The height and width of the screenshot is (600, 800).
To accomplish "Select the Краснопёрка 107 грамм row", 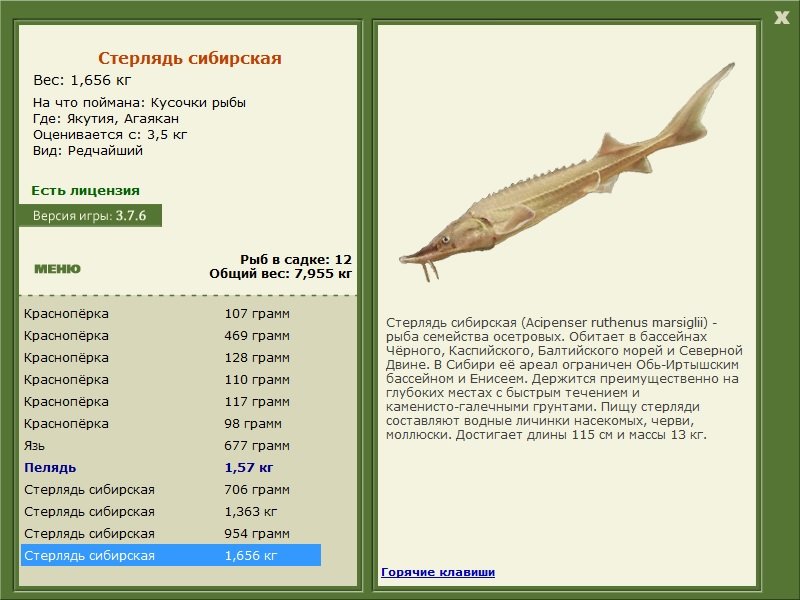I will (x=171, y=313).
